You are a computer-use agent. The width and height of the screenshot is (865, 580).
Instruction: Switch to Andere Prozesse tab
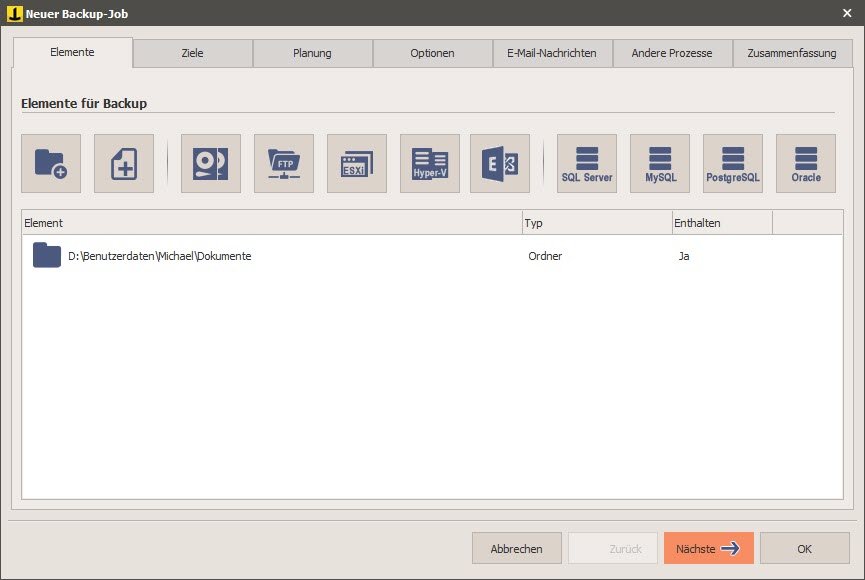point(672,53)
